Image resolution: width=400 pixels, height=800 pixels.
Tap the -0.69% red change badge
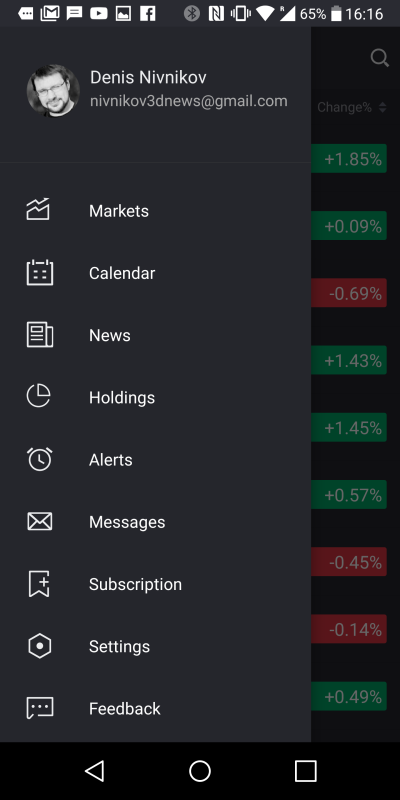pos(349,293)
